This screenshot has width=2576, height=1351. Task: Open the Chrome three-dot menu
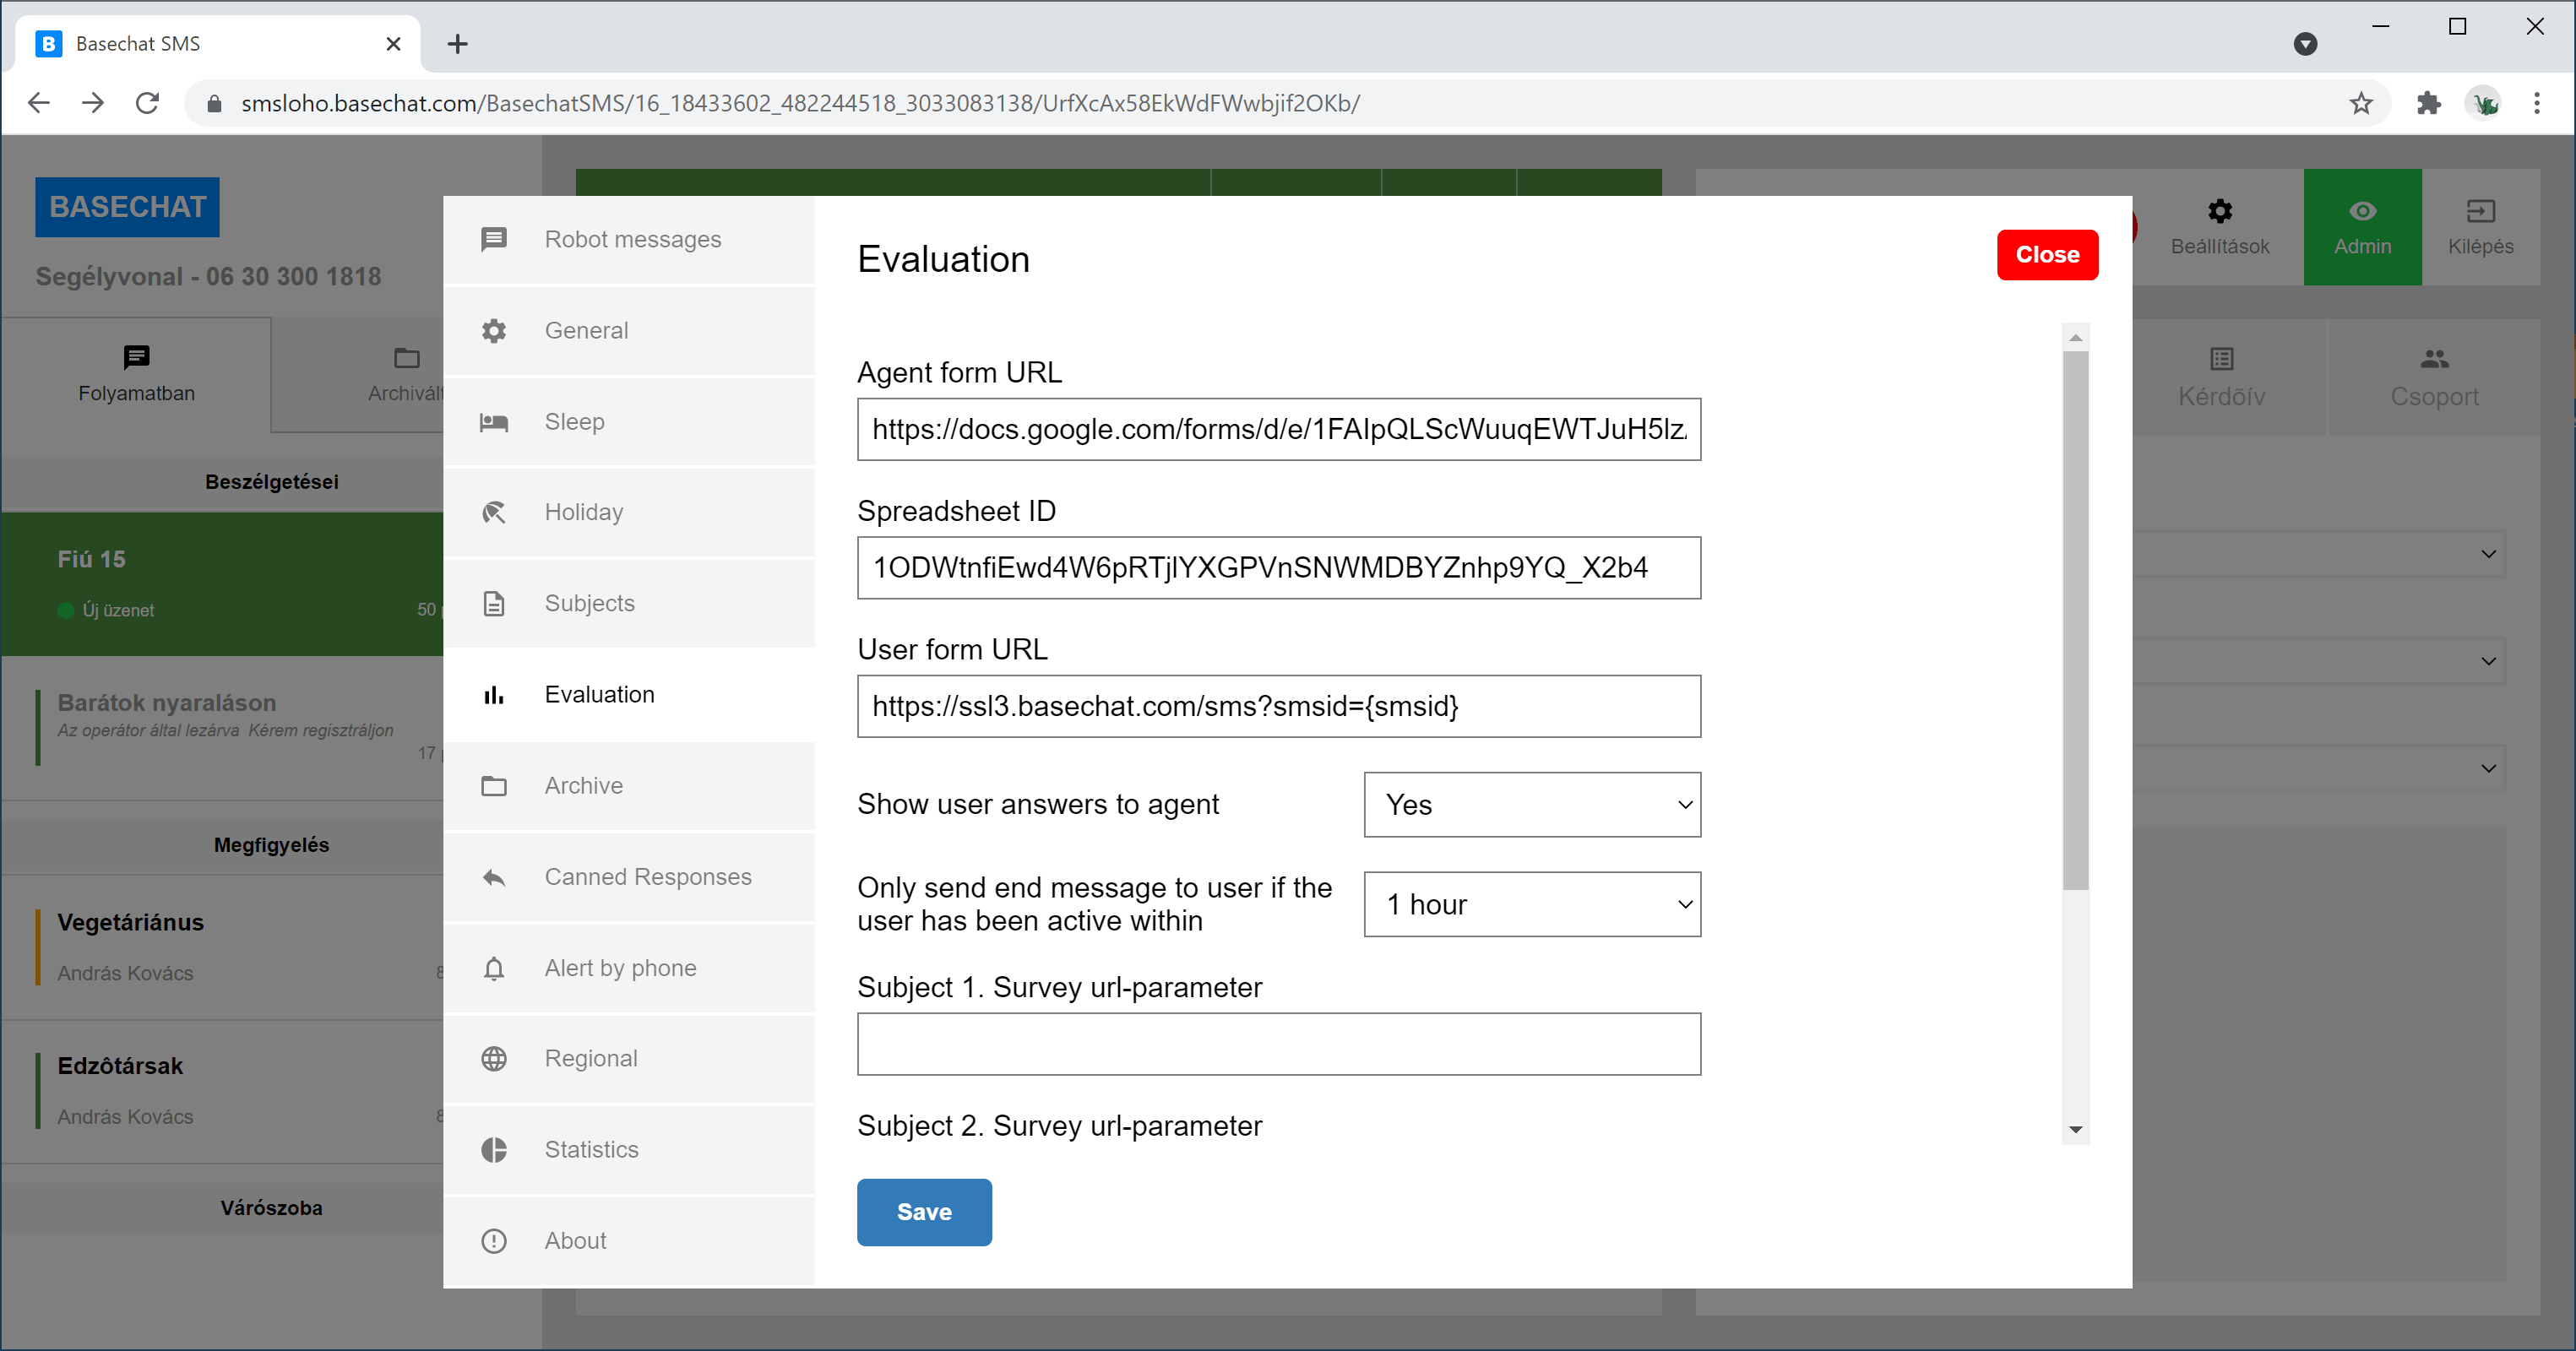click(x=2537, y=103)
